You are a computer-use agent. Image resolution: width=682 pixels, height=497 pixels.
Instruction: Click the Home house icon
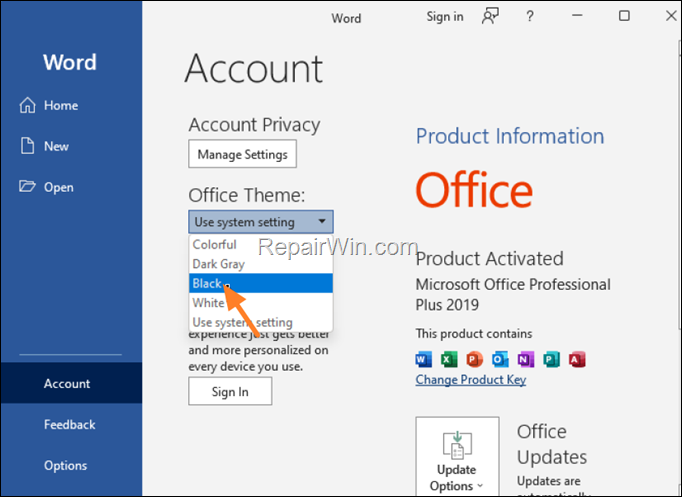click(27, 105)
